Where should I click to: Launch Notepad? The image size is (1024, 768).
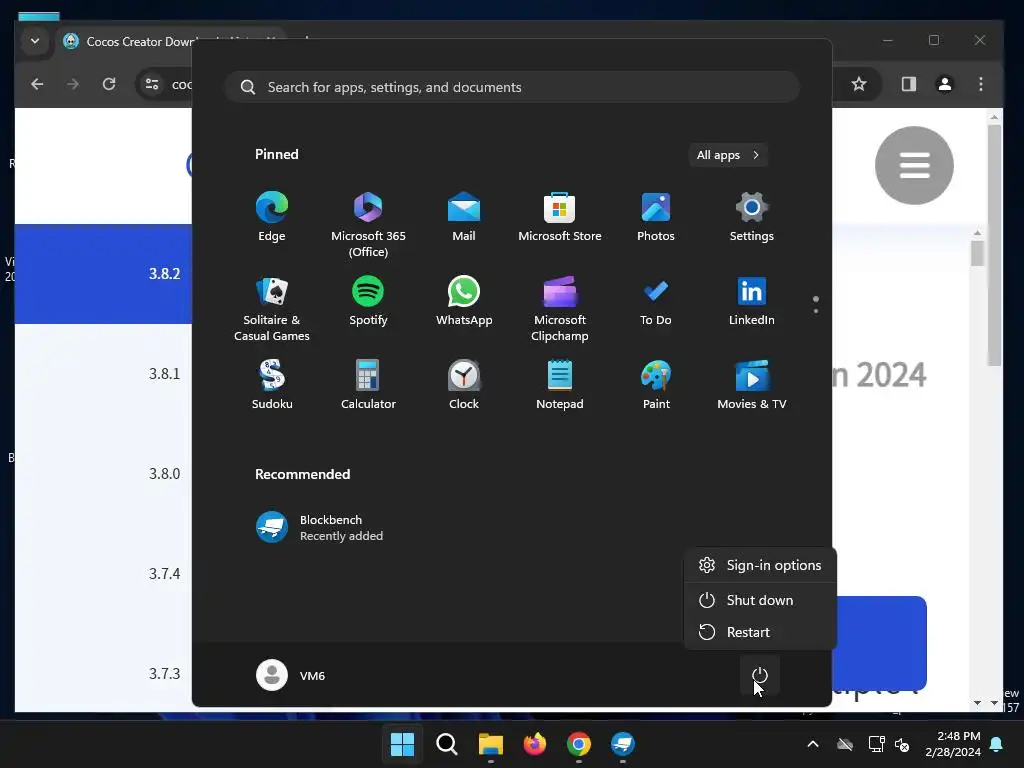(560, 385)
